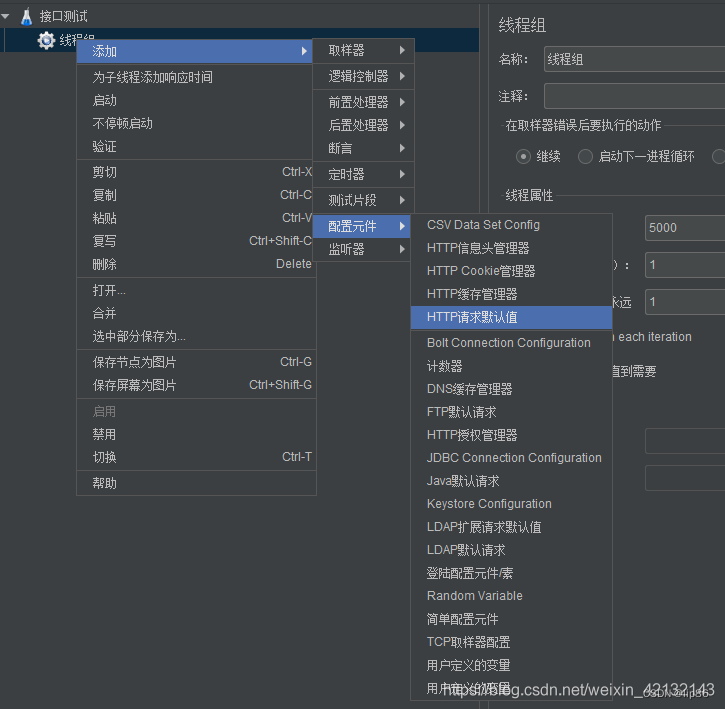Image resolution: width=725 pixels, height=709 pixels.
Task: Expand the 前置处理器 submenu
Action: [363, 102]
